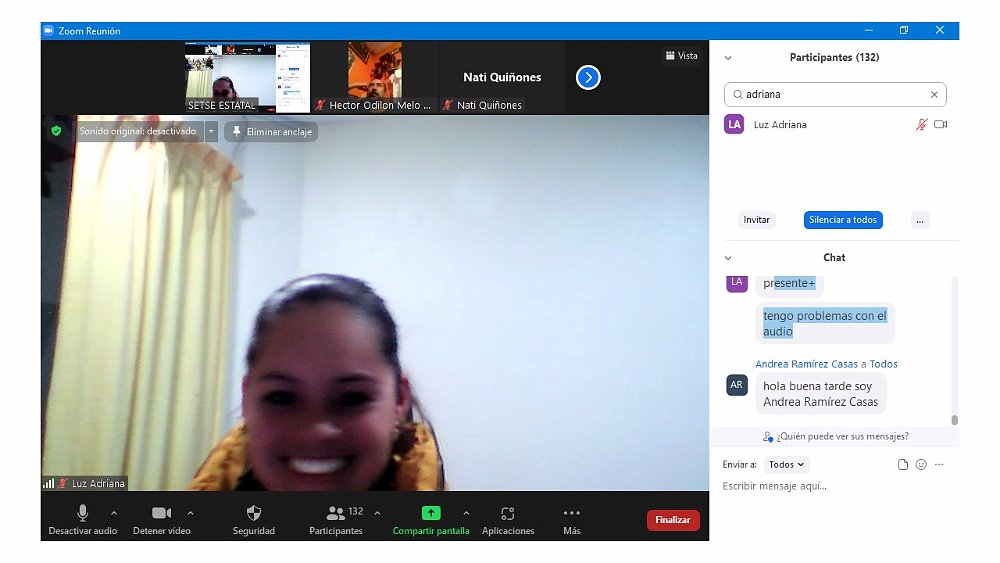Open the Participantes list from toolbar
Screen dimensions: 1000x563
pos(336,513)
